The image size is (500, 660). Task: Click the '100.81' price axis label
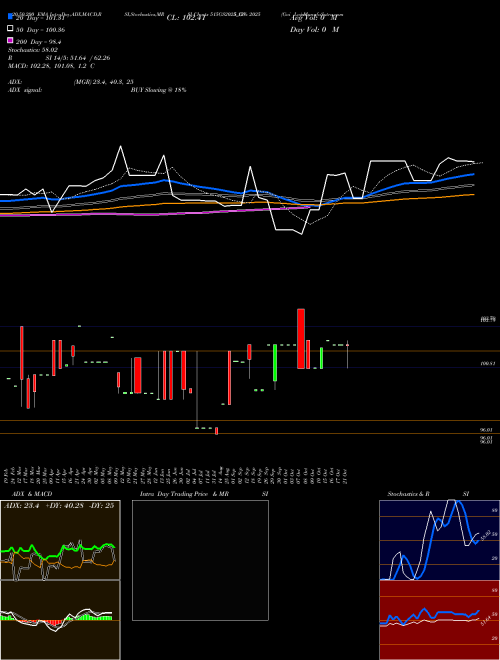click(487, 363)
